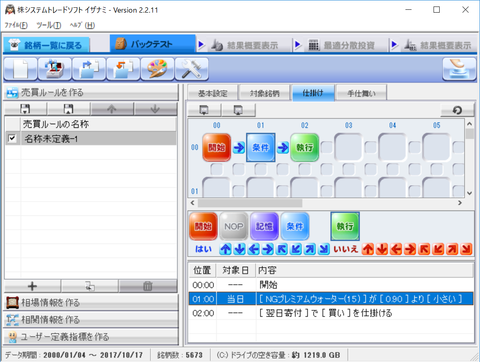
Task: Click the orange down arrow for いいえ
Action: point(382,249)
